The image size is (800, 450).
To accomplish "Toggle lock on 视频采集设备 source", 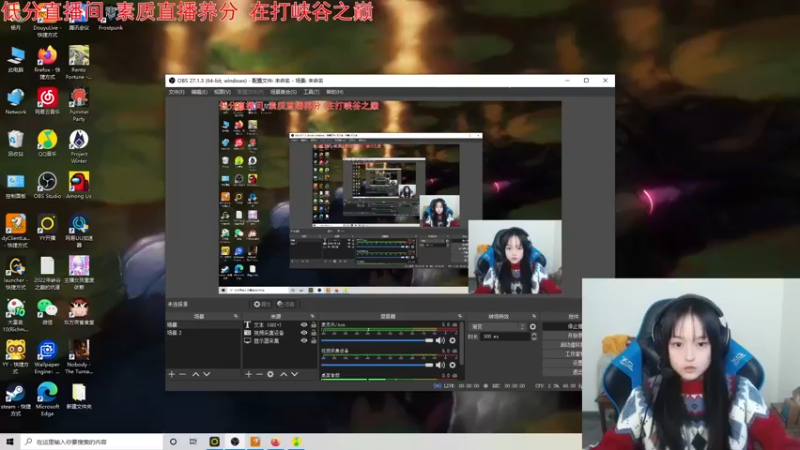I will click(314, 333).
